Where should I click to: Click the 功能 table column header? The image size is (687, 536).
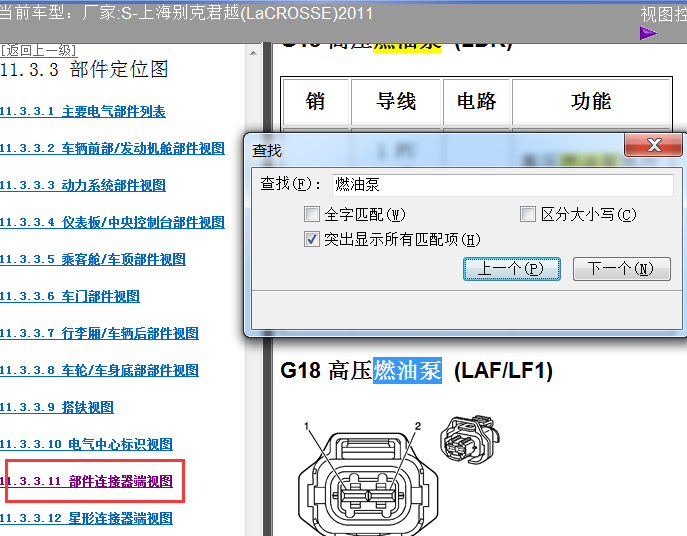[591, 102]
